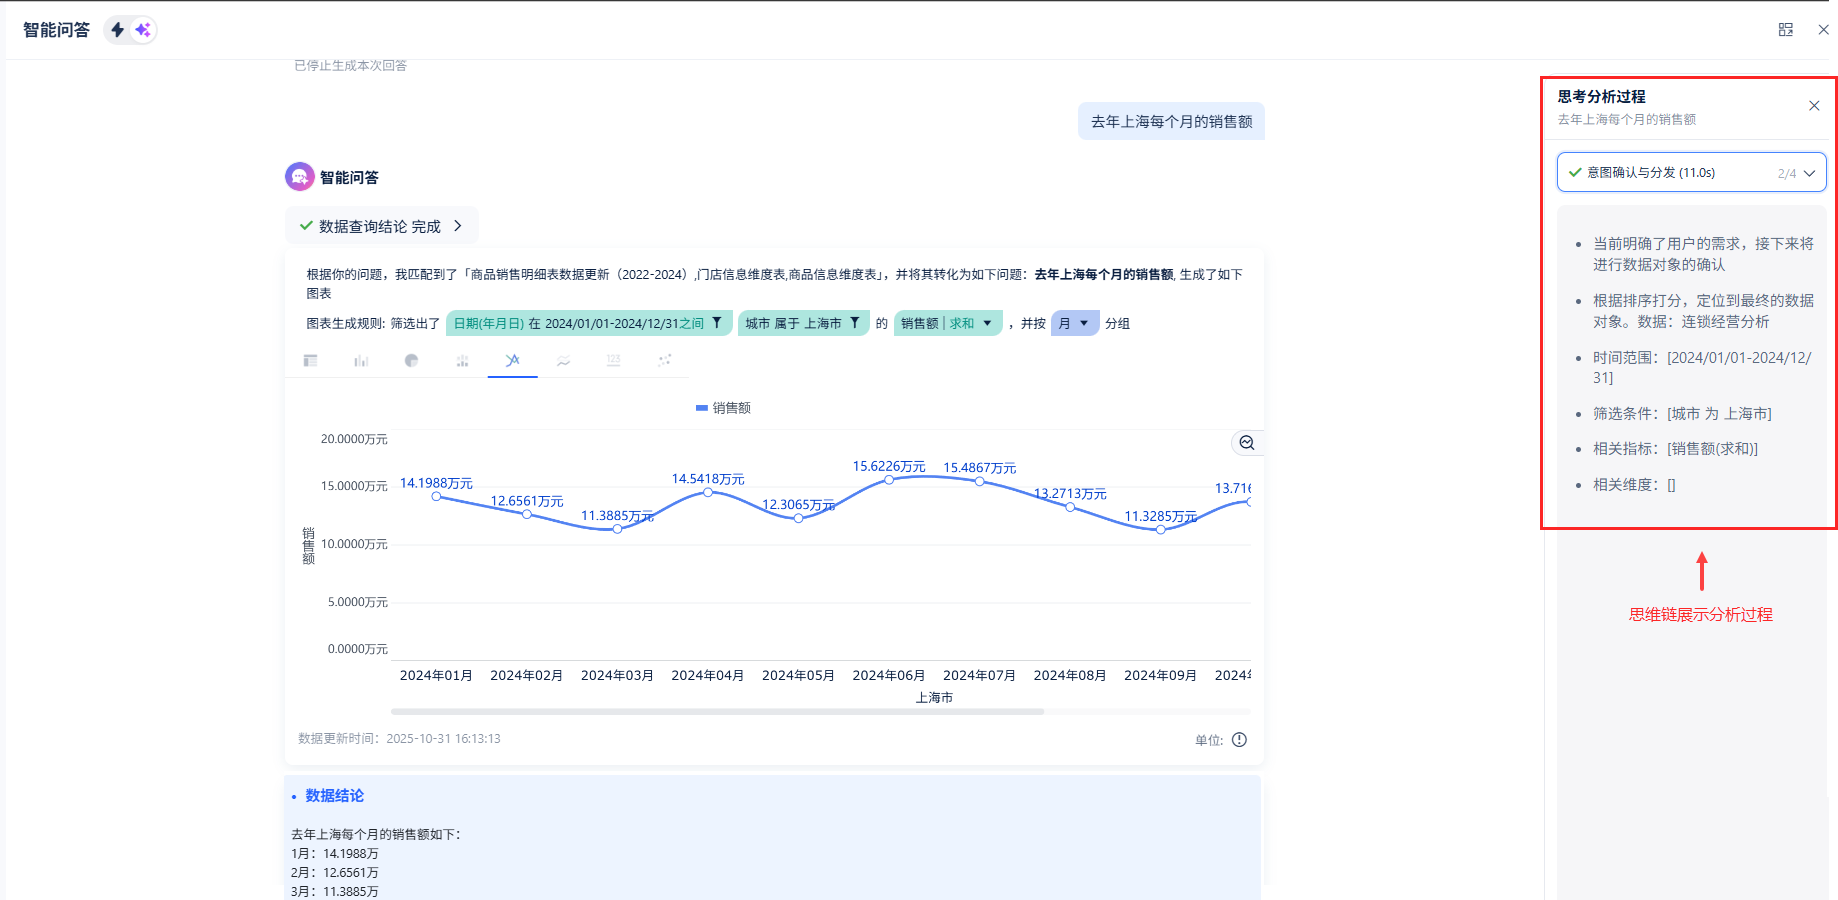Click the chart zoom magnifier icon
Screen dimensions: 1838x900
(1246, 443)
